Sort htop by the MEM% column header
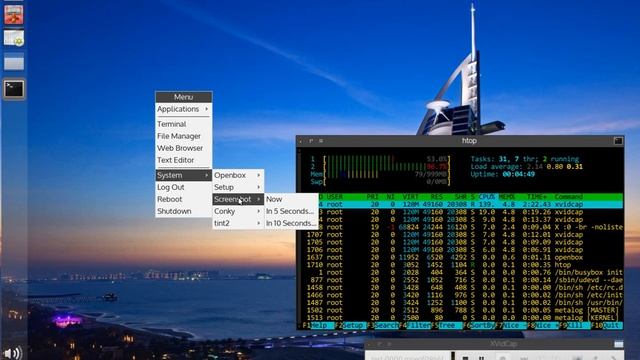The height and width of the screenshot is (360, 640). (507, 197)
